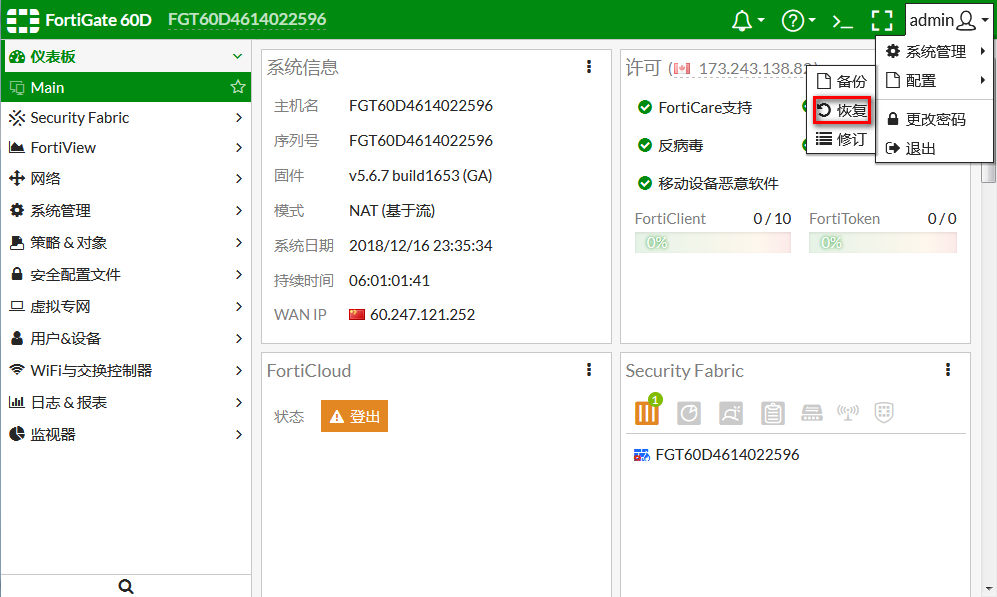Choose 更改密码 in admin menu
Screen dimensions: 997x597
tap(935, 119)
